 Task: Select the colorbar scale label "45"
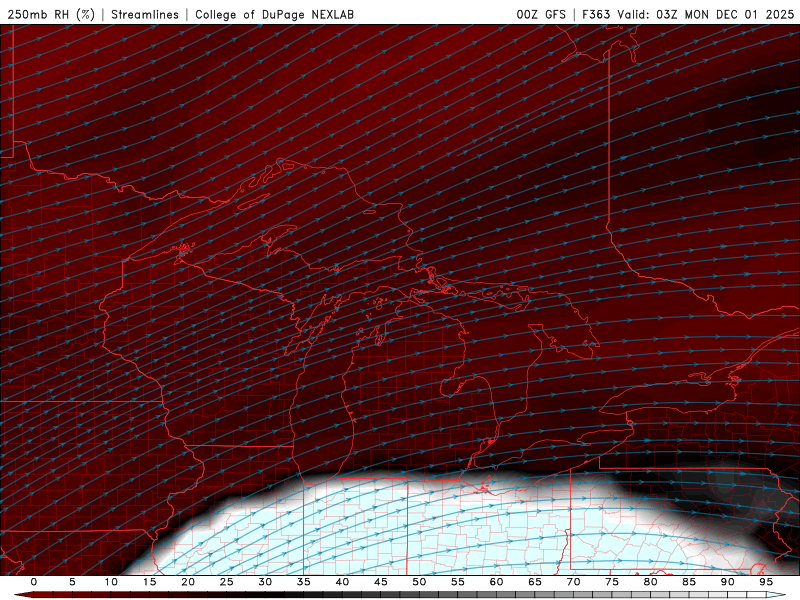coord(381,582)
